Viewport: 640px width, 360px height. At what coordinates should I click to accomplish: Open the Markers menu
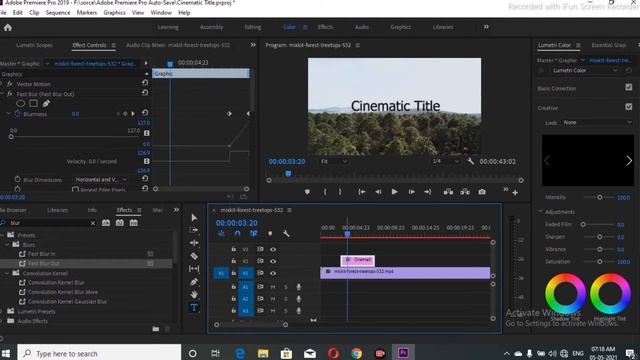pyautogui.click(x=87, y=13)
